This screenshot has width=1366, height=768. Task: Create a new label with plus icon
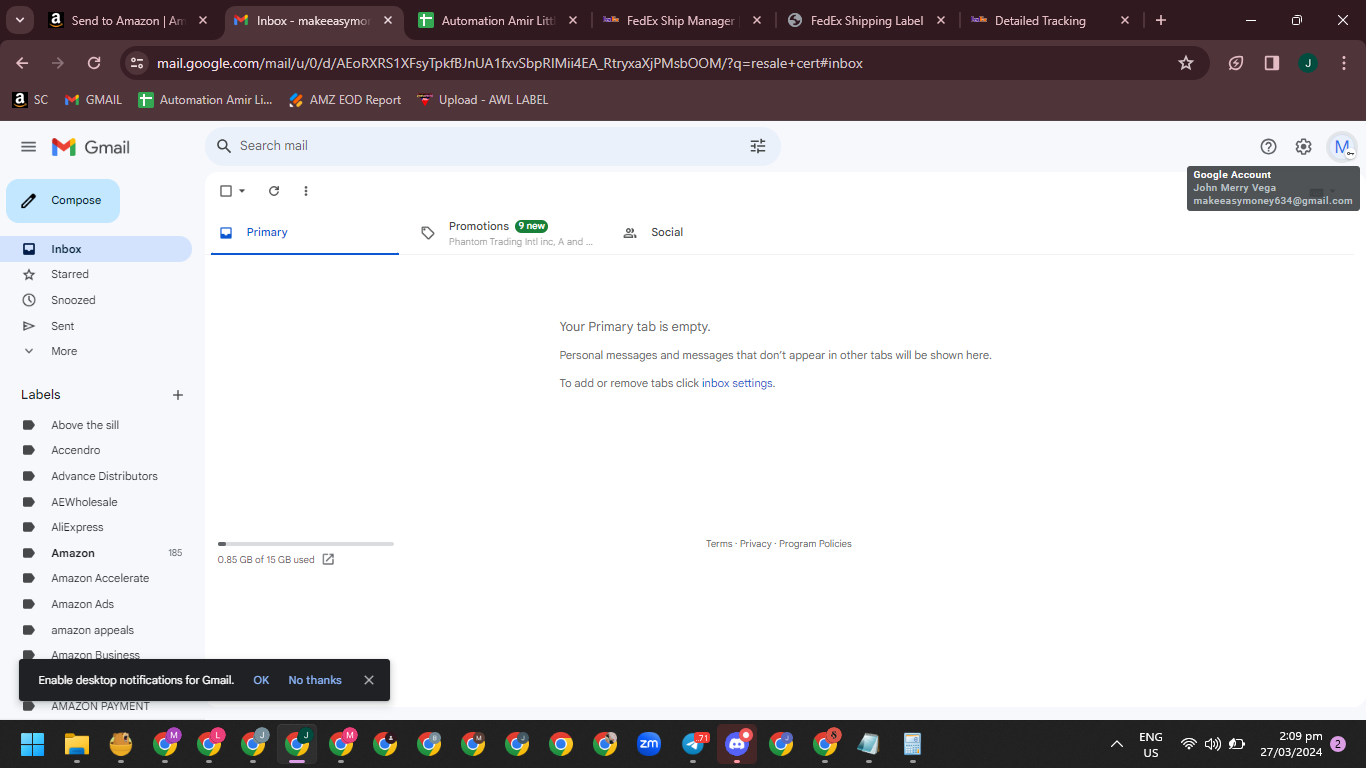178,395
